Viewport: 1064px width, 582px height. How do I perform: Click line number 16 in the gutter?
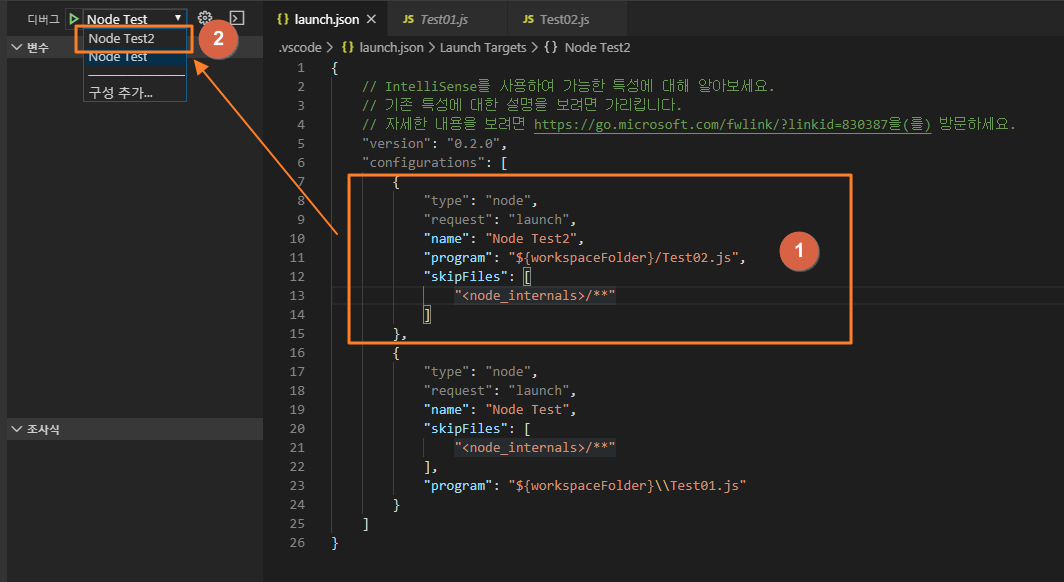pyautogui.click(x=297, y=353)
